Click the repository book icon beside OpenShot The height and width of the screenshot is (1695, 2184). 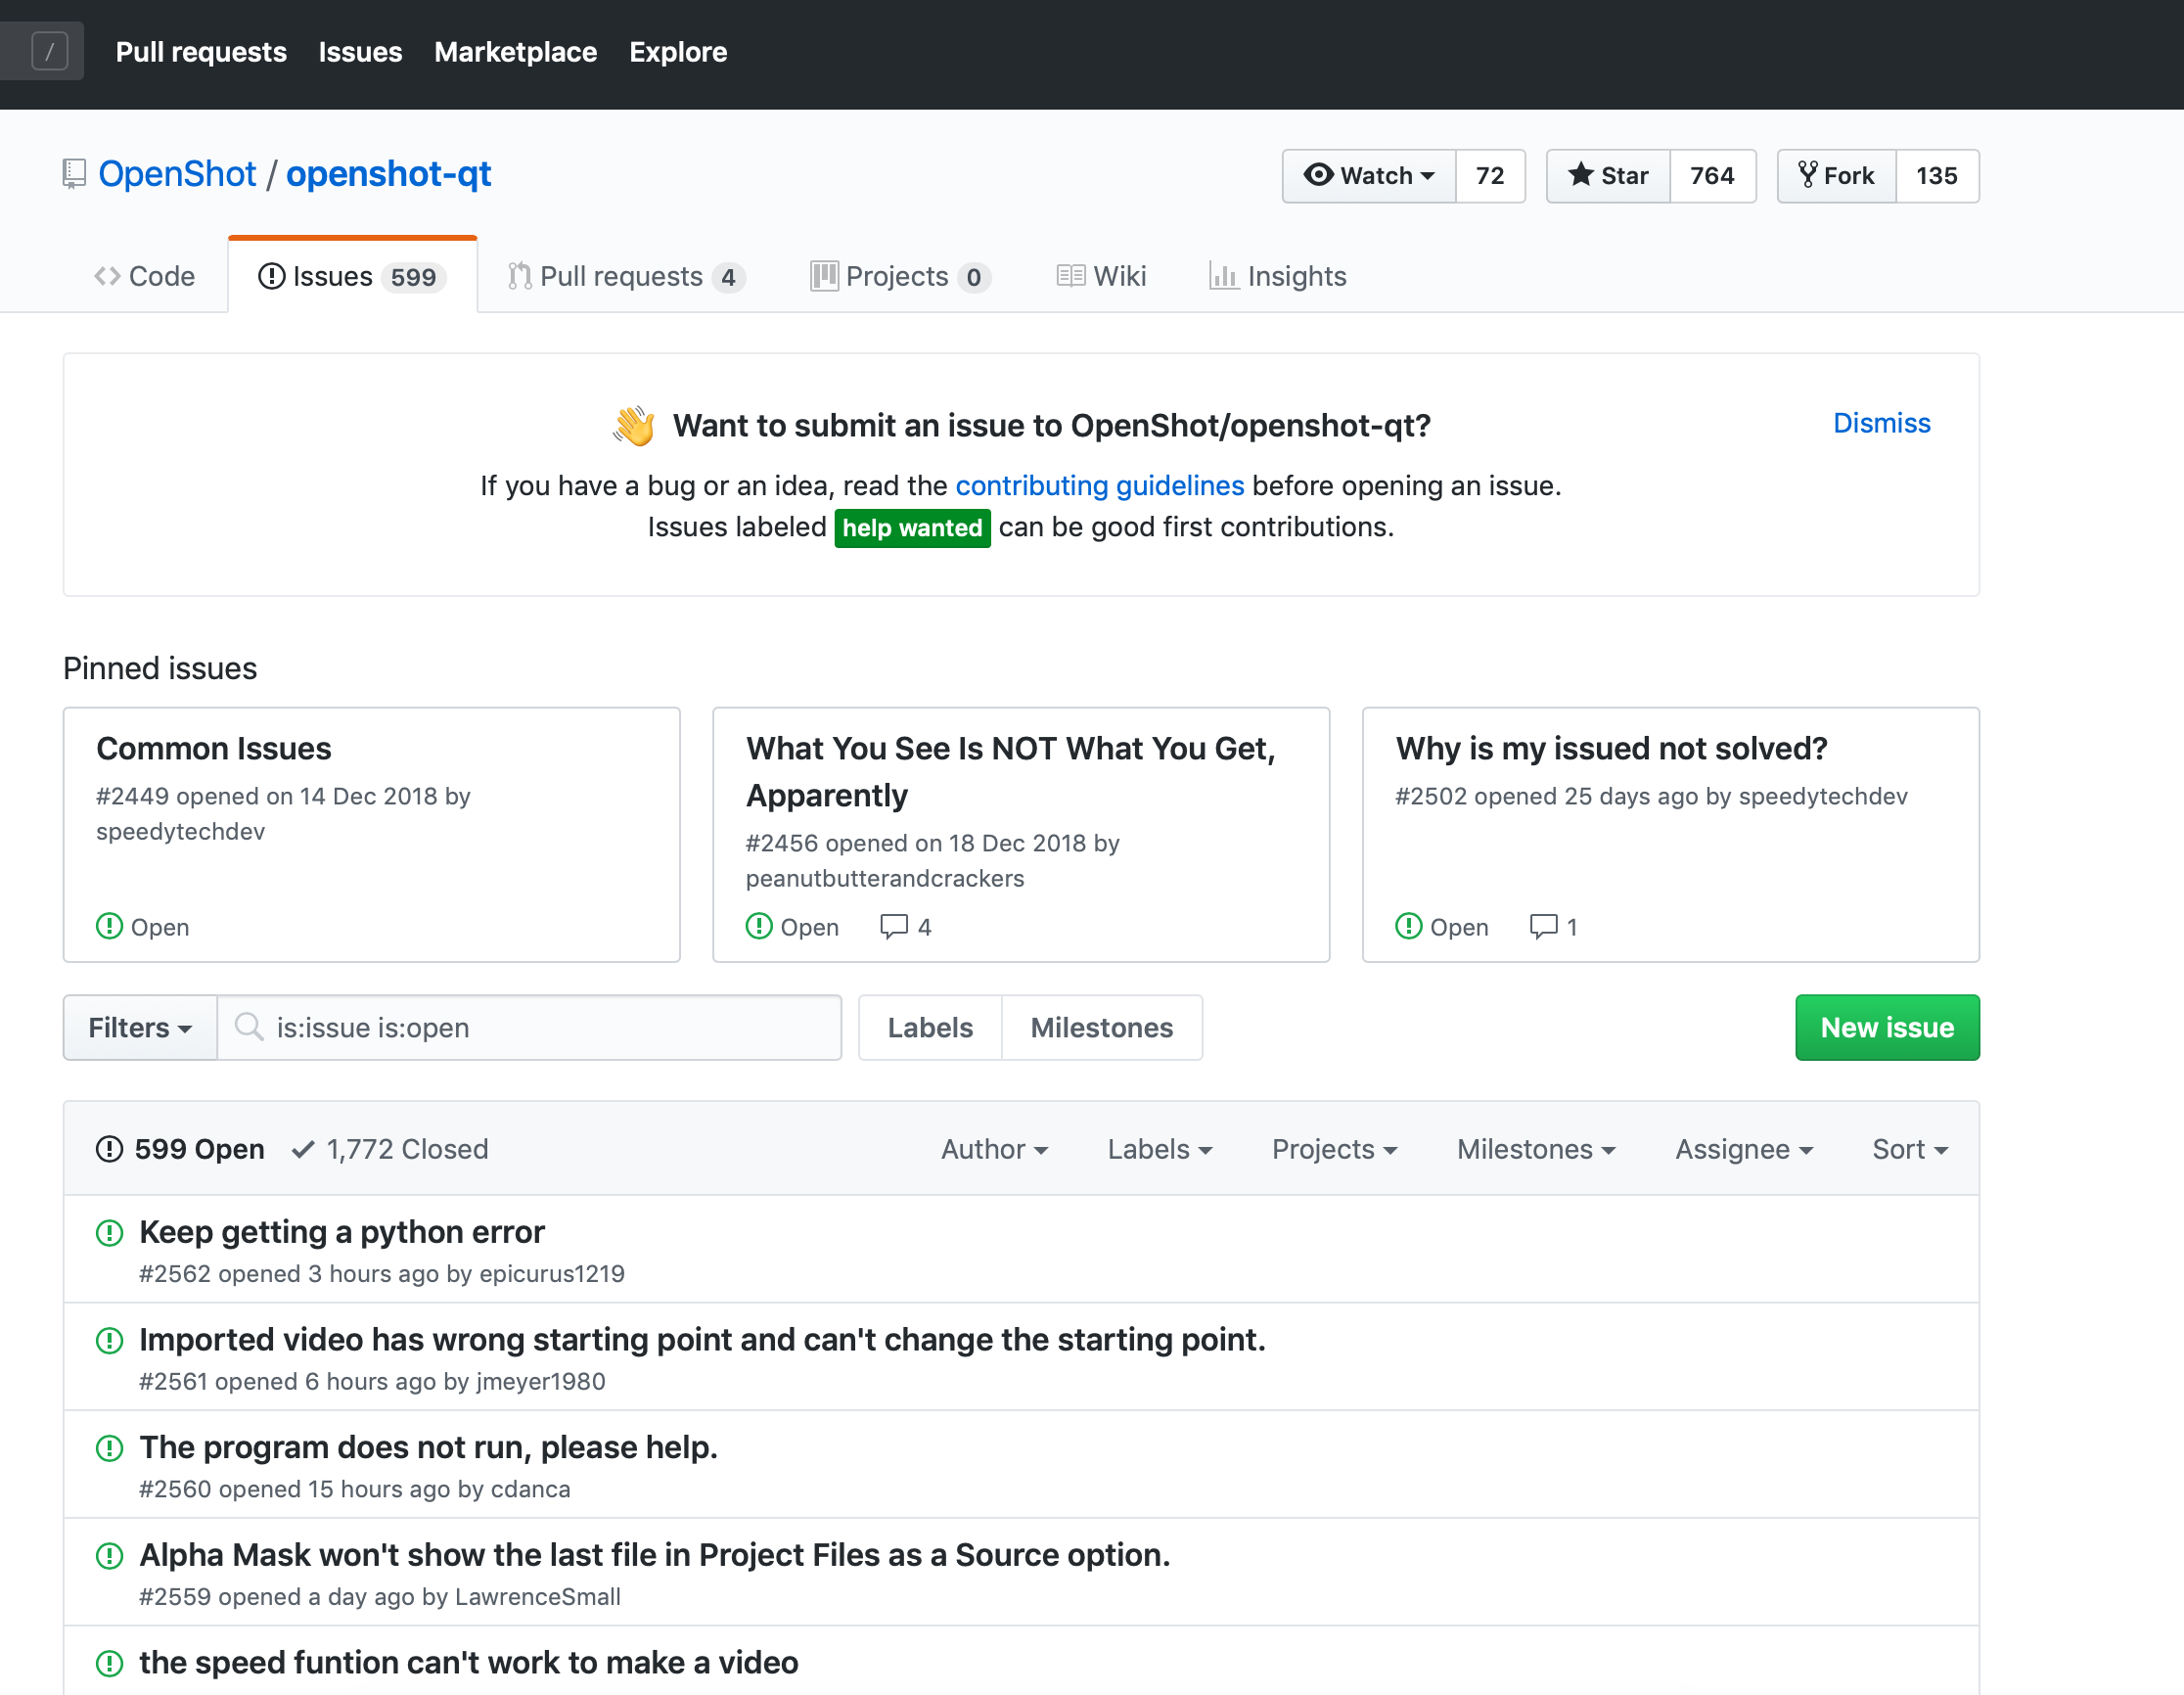click(74, 174)
